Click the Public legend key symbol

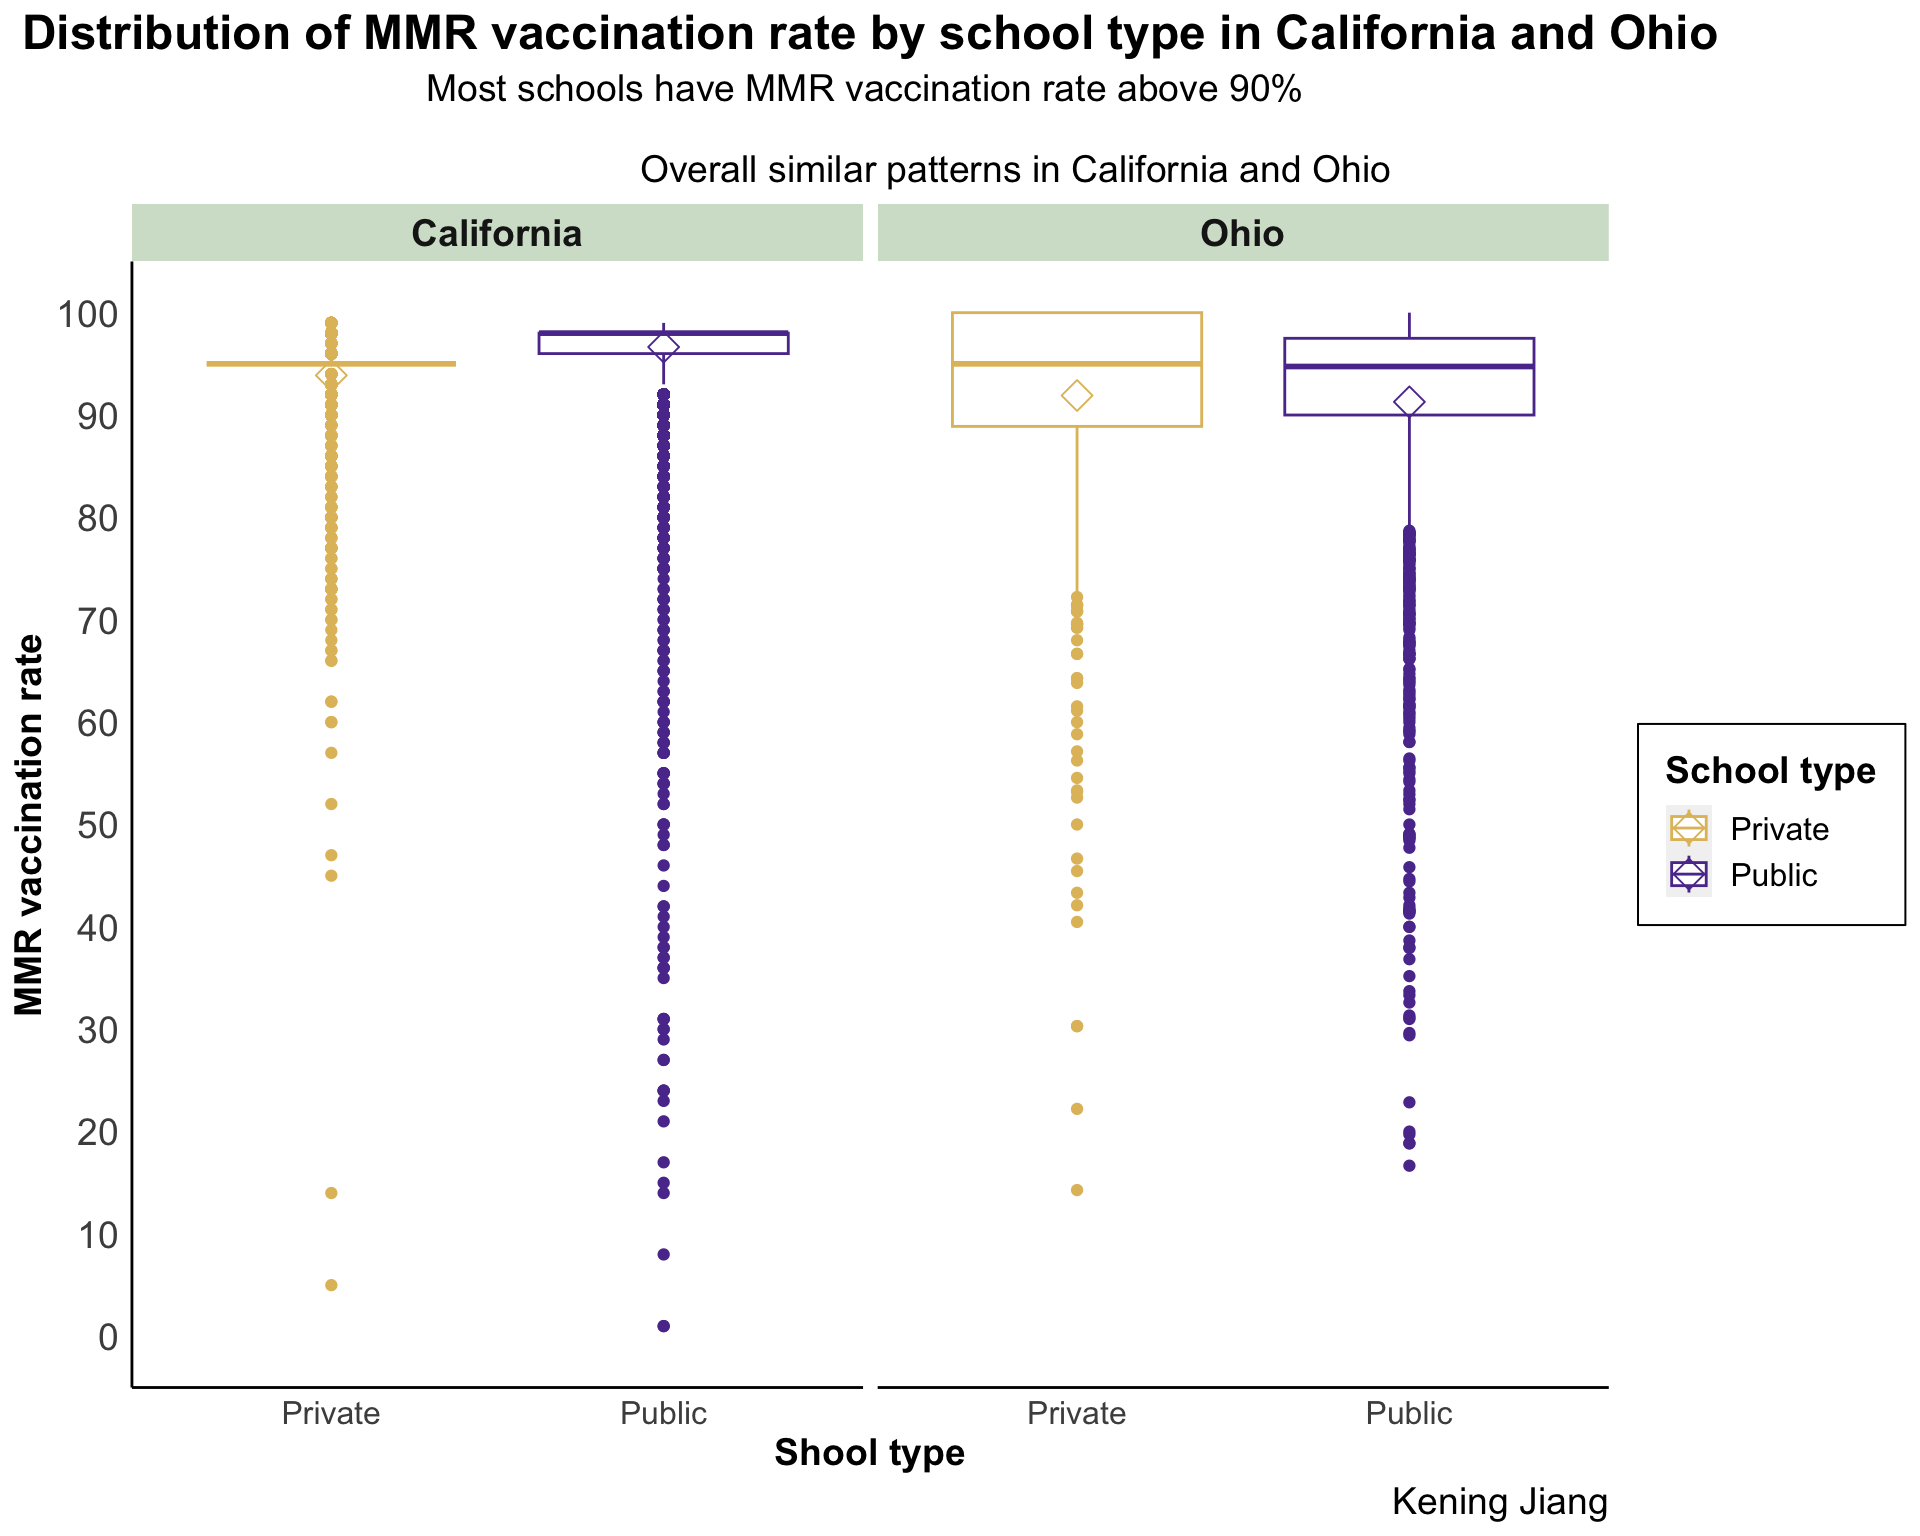[1688, 875]
